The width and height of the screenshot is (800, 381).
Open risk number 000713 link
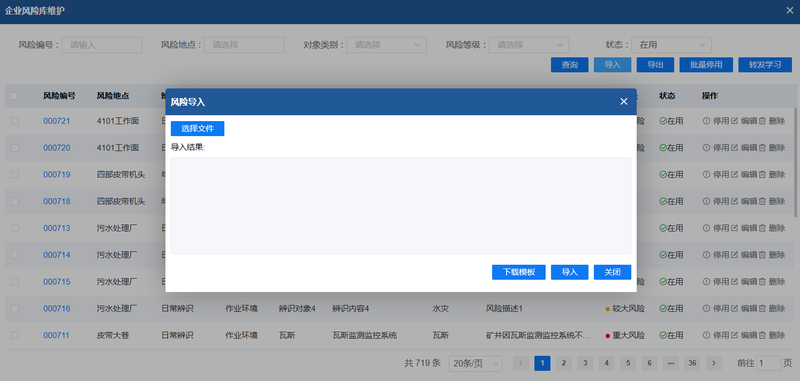pos(57,228)
